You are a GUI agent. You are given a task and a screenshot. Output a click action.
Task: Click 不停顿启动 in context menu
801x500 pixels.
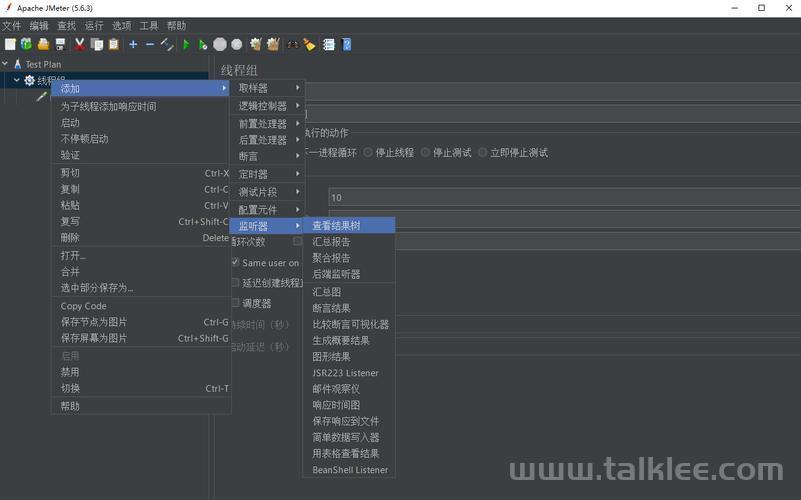point(141,138)
